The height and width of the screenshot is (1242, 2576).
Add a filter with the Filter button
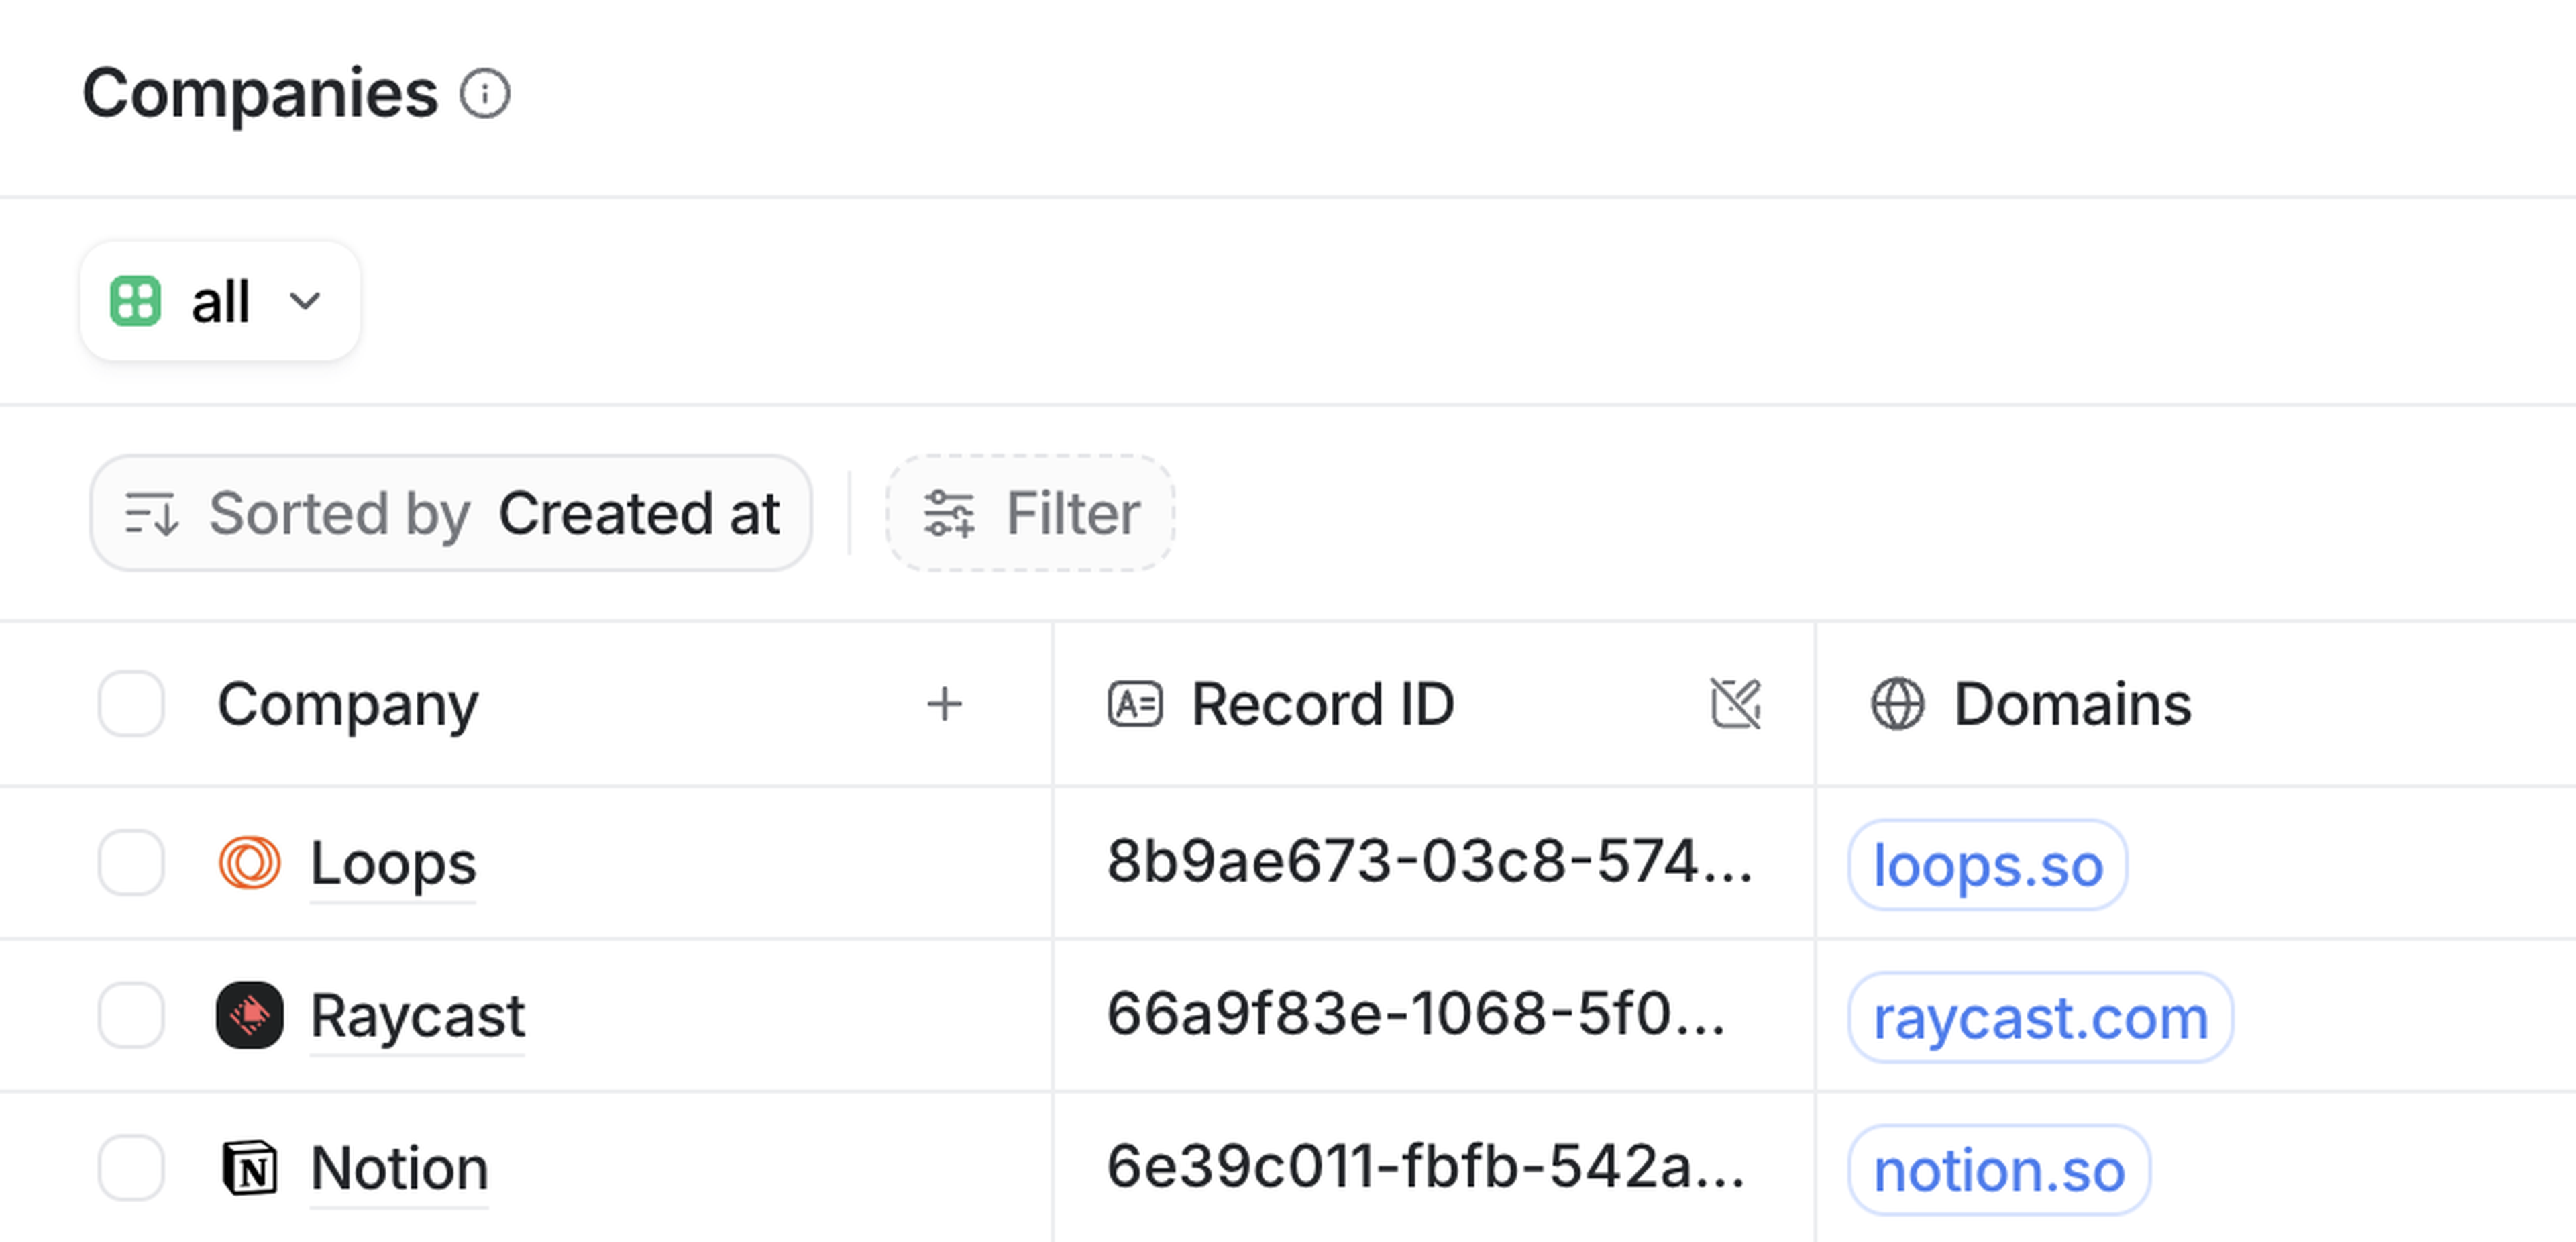(x=1030, y=514)
